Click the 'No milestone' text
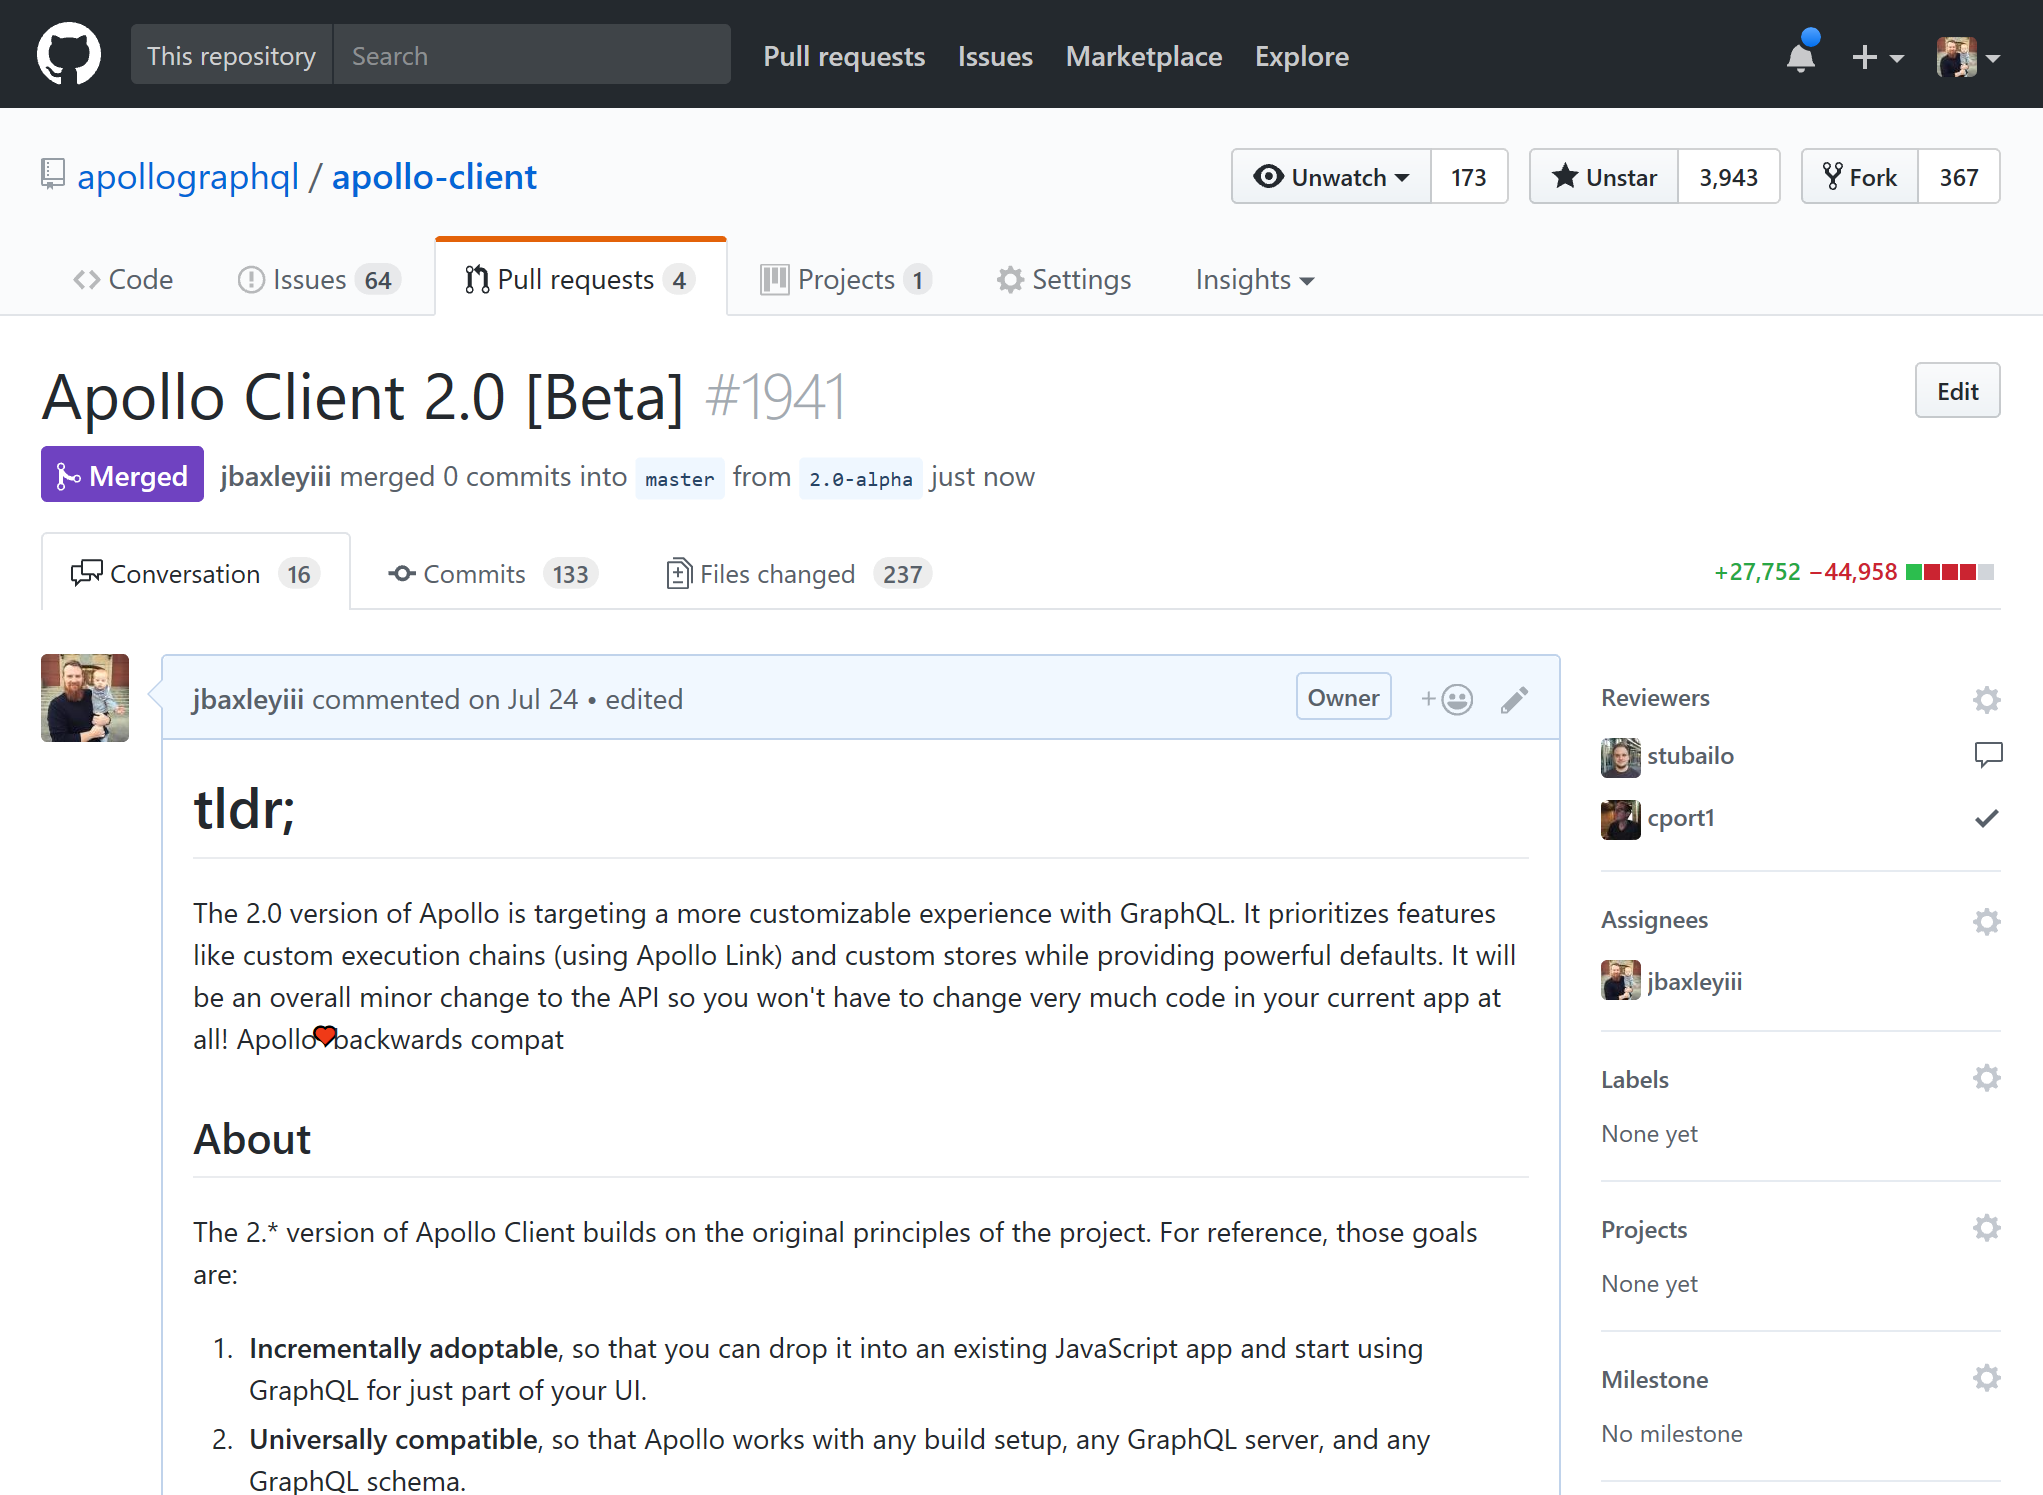Image resolution: width=2043 pixels, height=1495 pixels. [x=1671, y=1433]
